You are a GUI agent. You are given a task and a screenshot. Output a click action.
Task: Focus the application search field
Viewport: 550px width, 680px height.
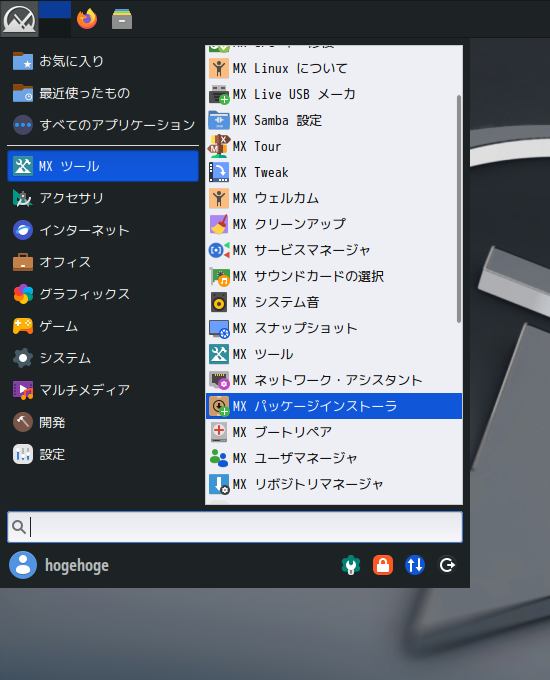point(235,527)
